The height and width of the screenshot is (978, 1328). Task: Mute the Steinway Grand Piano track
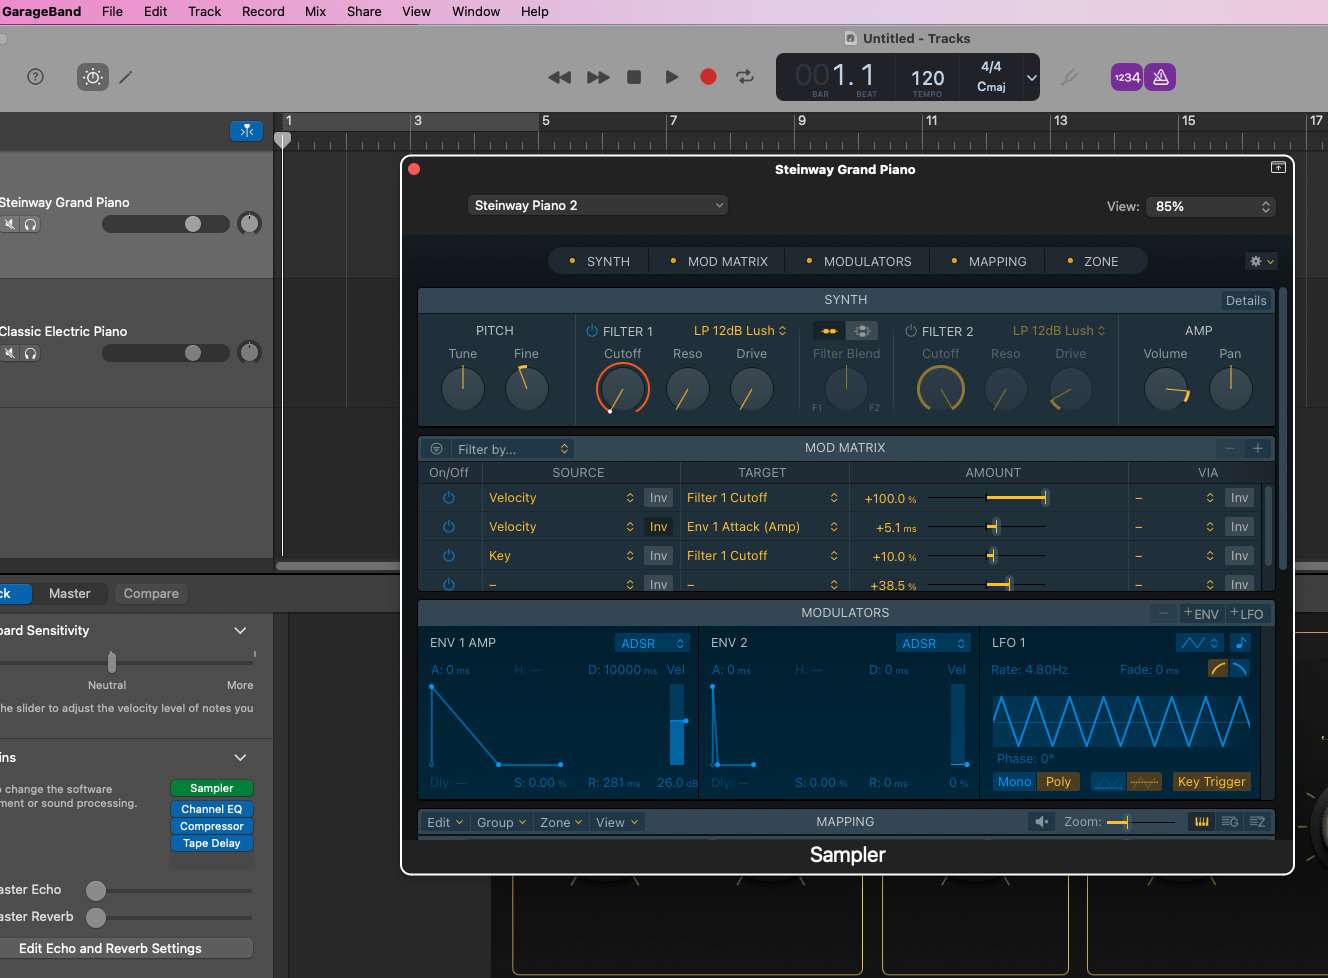[10, 224]
